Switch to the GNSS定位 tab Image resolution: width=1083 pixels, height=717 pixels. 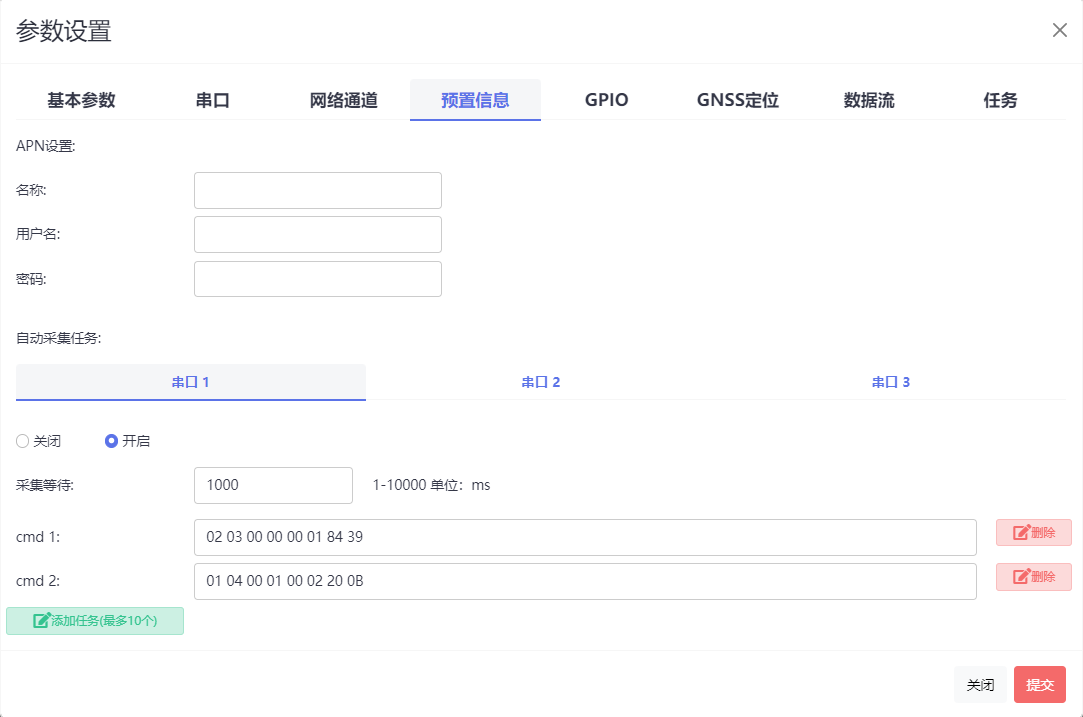click(737, 100)
